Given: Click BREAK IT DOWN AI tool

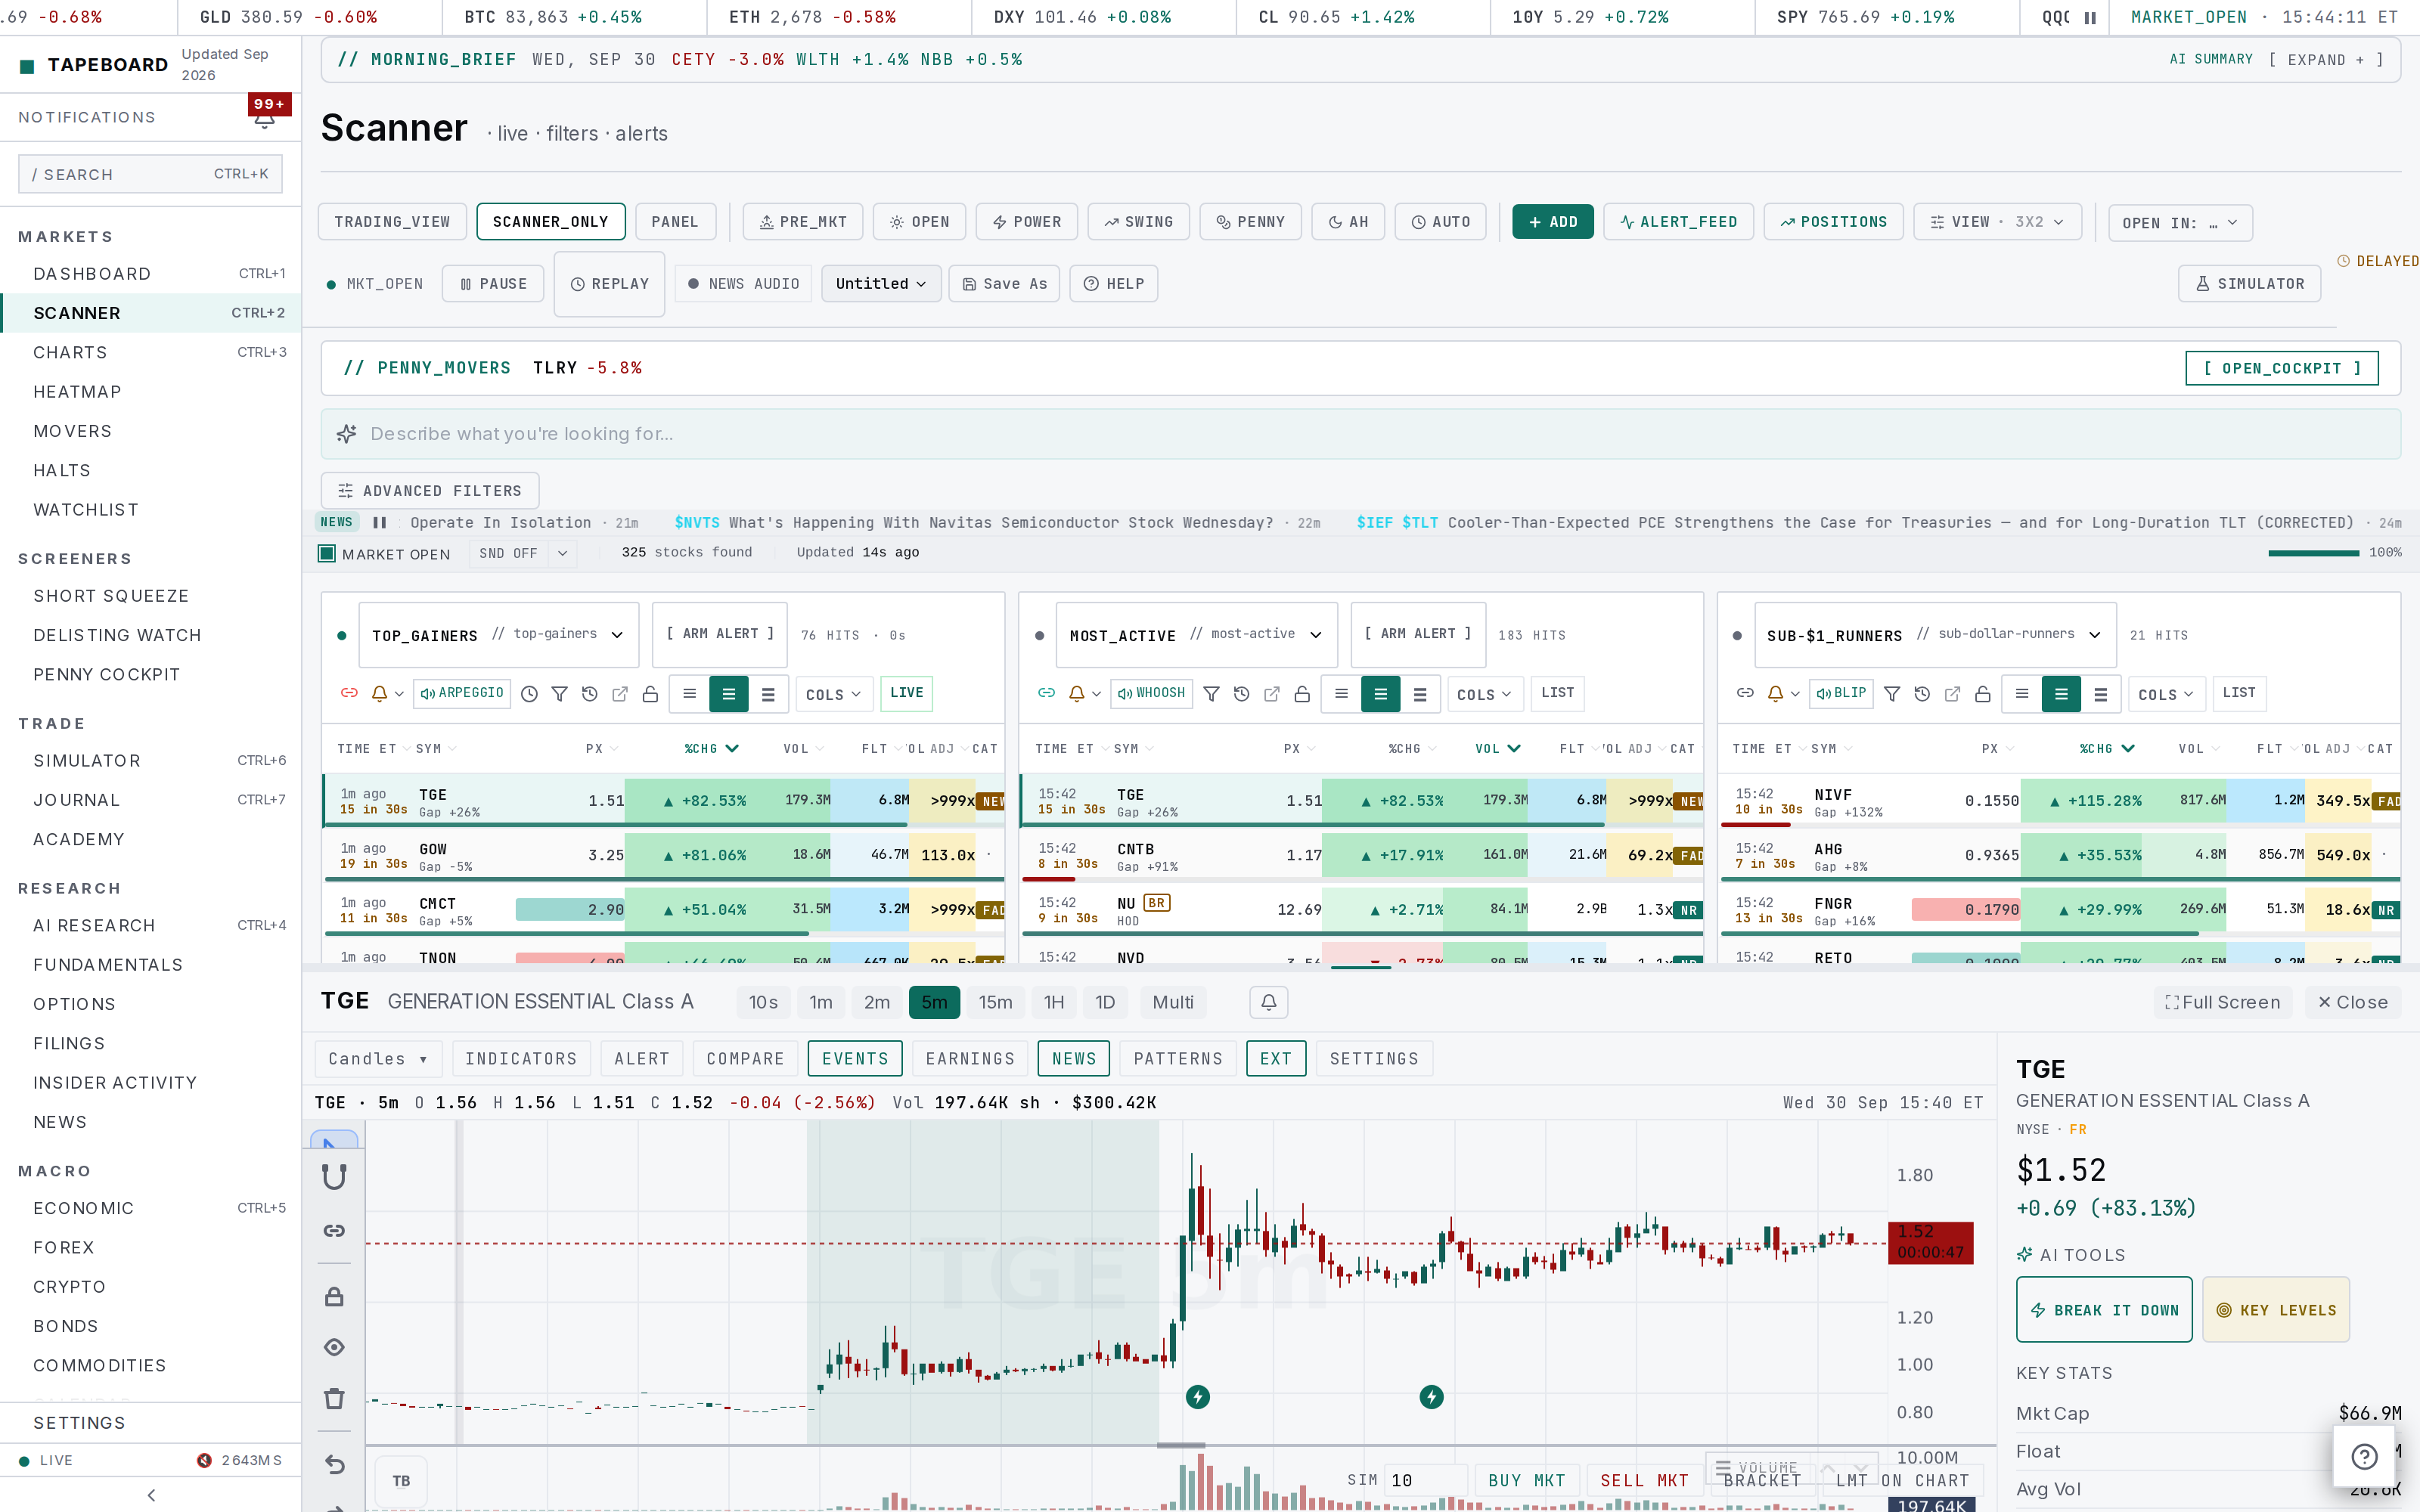Looking at the screenshot, I should click(x=2104, y=1310).
